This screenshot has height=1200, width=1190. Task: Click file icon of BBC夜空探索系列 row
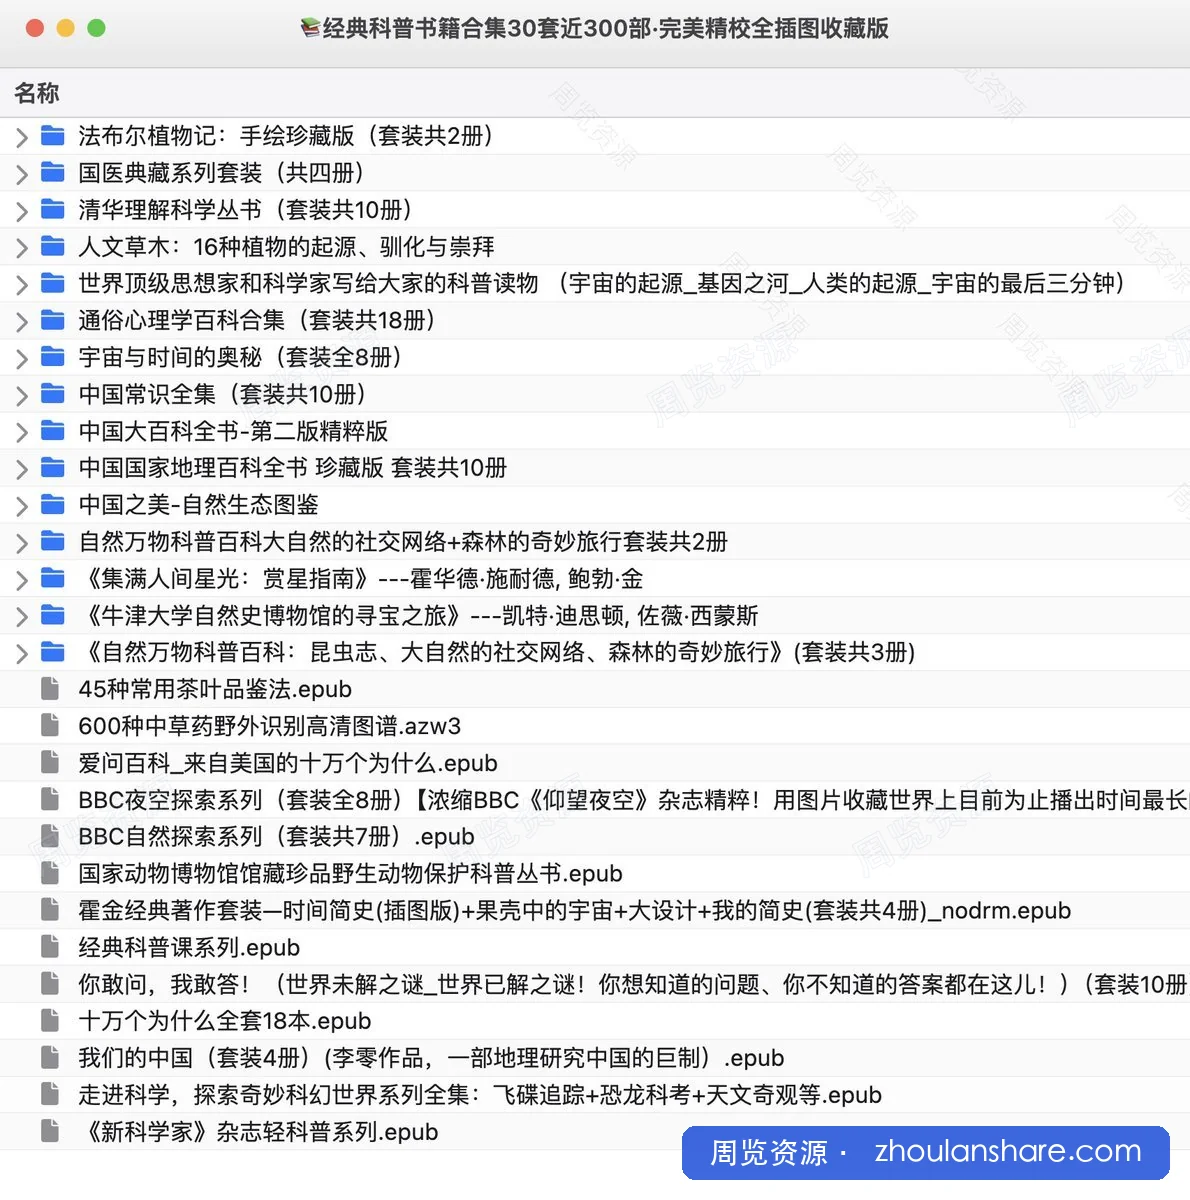(50, 799)
